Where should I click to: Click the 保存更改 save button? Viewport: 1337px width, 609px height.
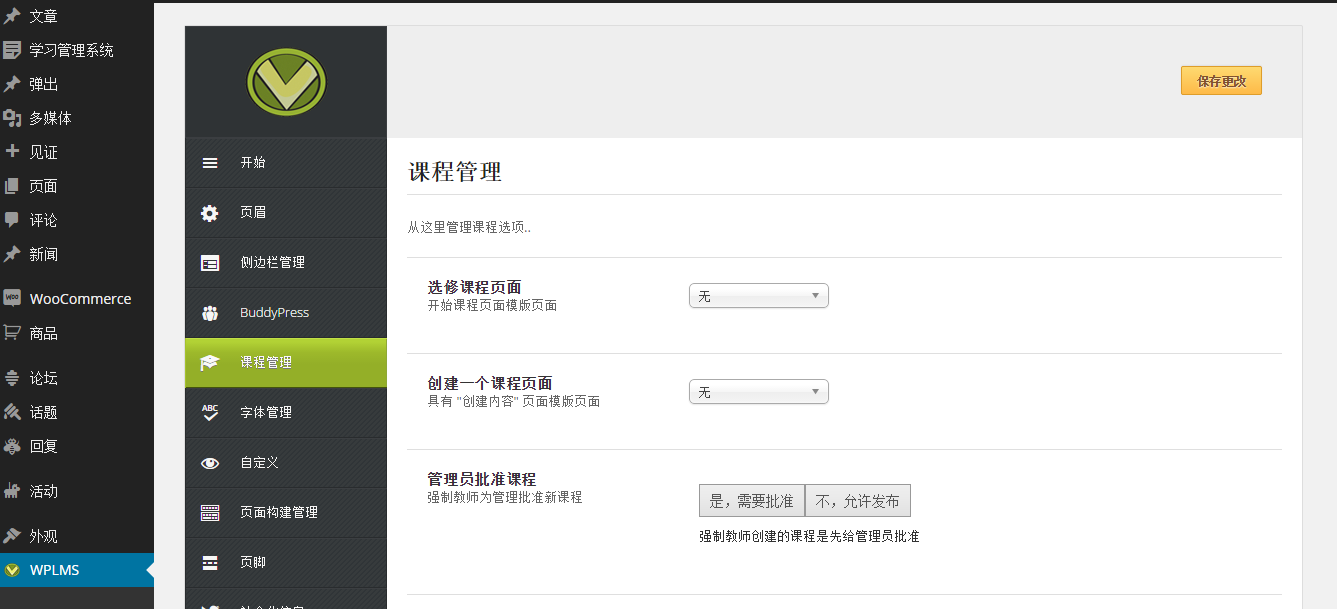[x=1221, y=81]
